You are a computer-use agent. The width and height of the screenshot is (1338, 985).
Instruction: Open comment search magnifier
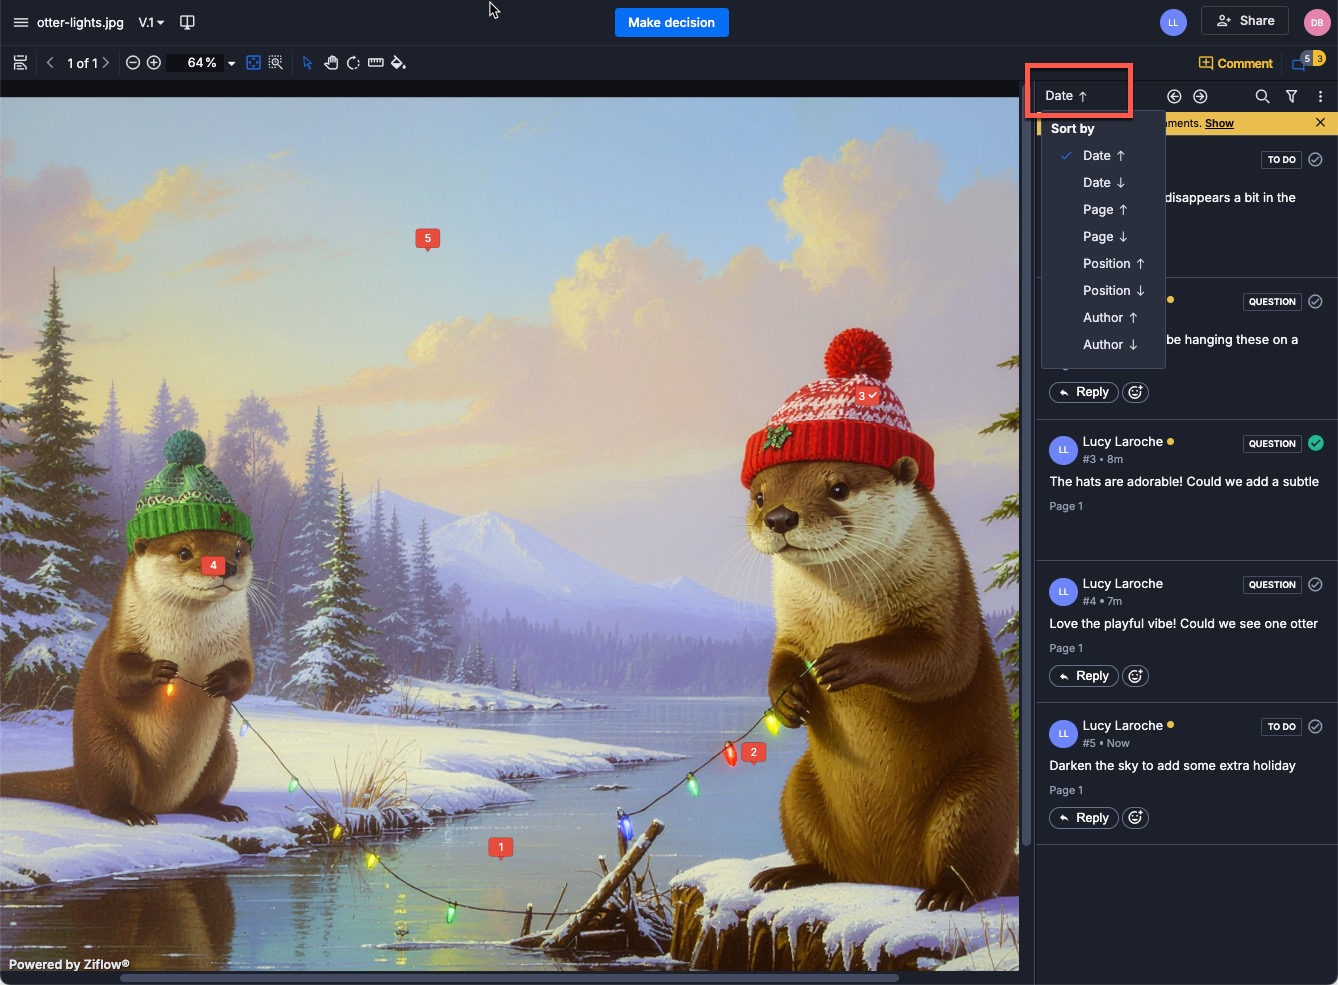(1262, 96)
